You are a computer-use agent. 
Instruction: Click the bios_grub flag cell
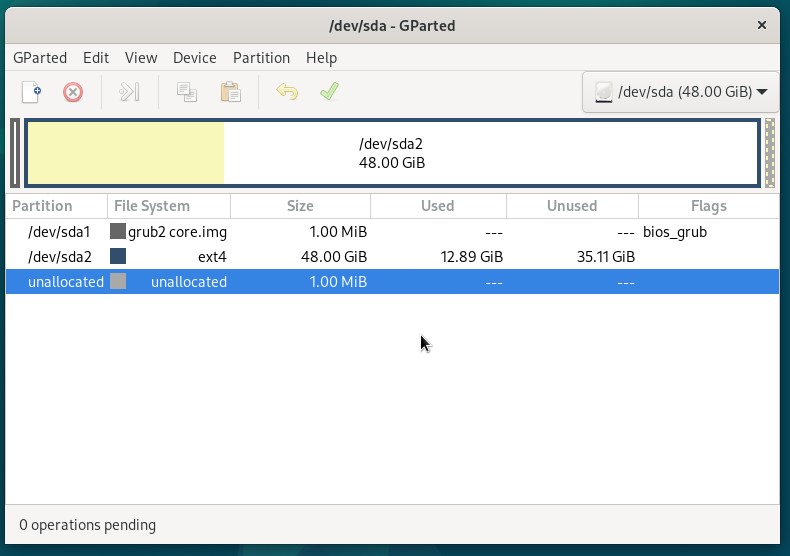pos(675,232)
